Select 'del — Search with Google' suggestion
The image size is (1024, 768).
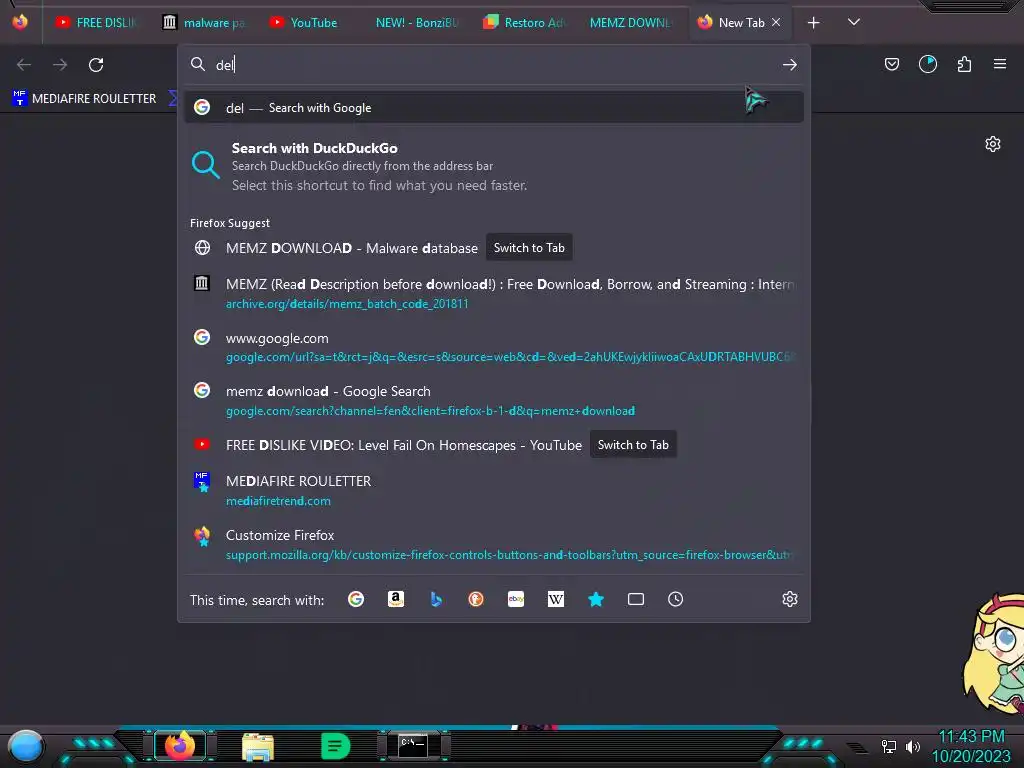tap(494, 108)
